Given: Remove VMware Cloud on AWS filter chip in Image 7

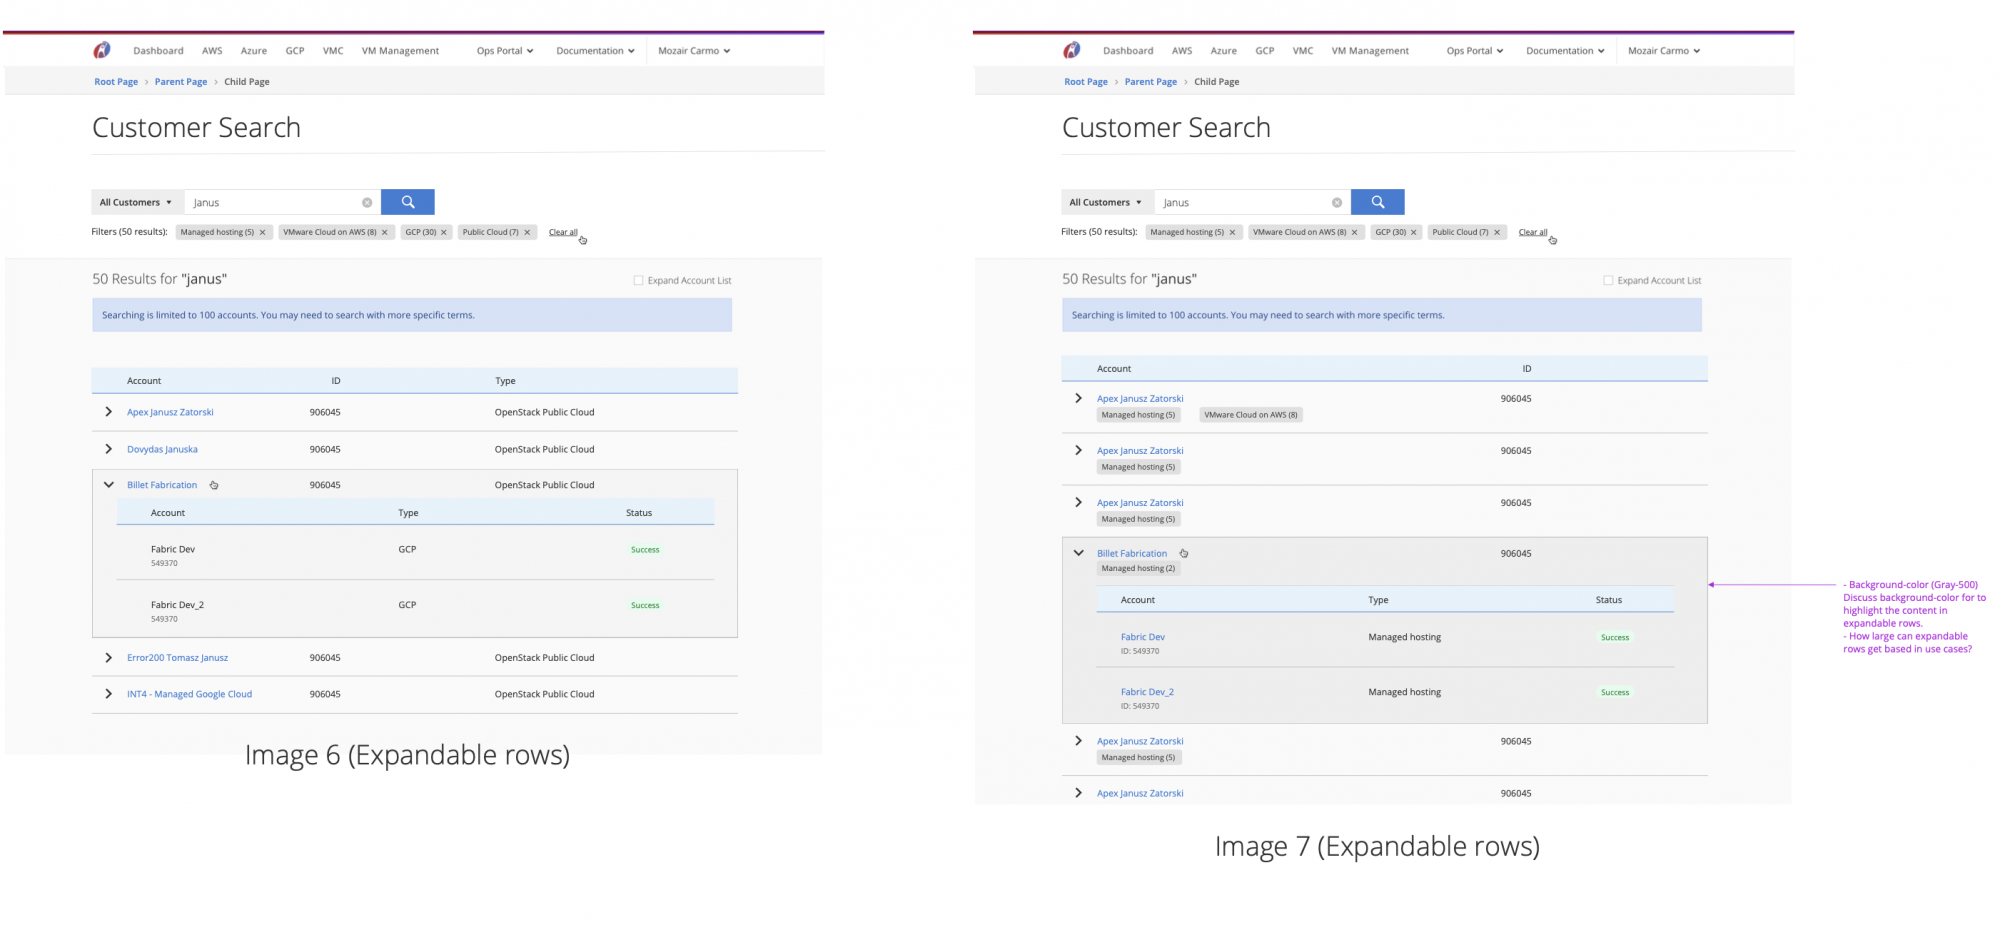Looking at the screenshot, I should [x=1354, y=232].
